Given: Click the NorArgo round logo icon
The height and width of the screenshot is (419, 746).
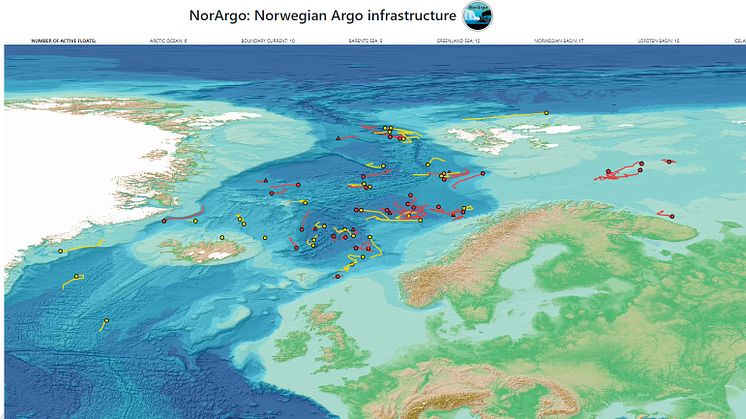Looking at the screenshot, I should [477, 16].
